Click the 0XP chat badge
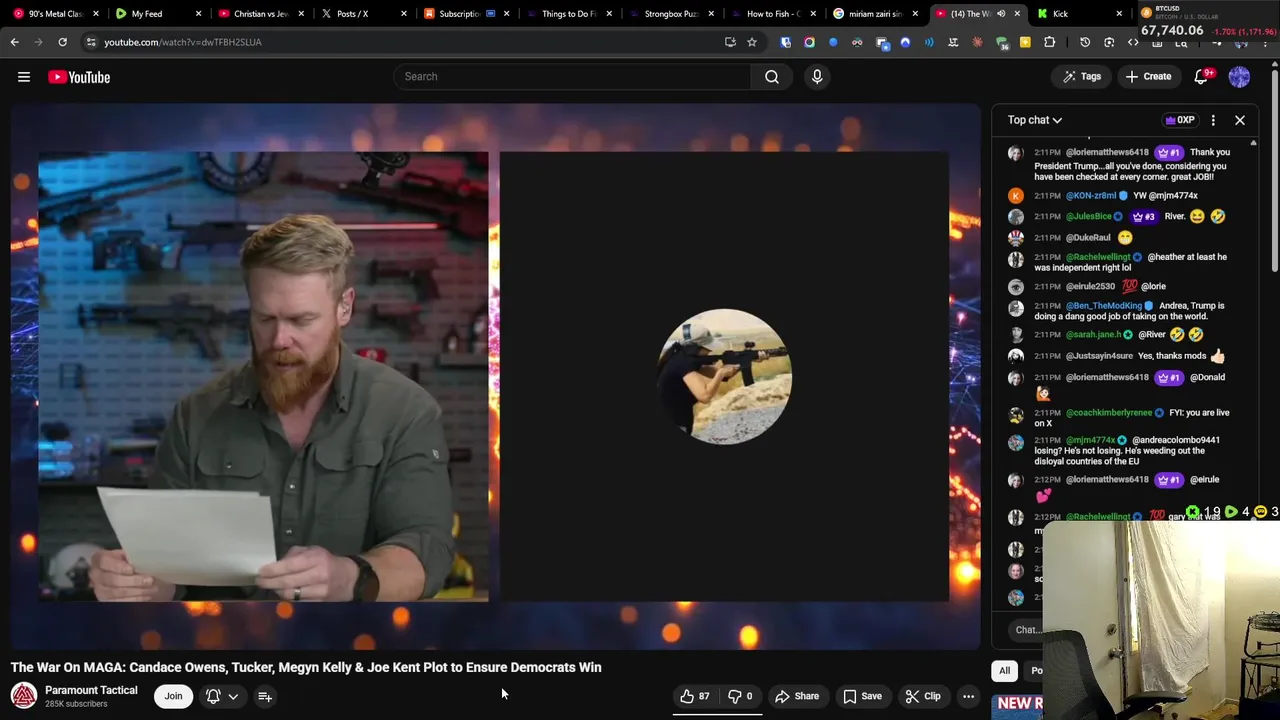This screenshot has height=720, width=1280. pyautogui.click(x=1180, y=120)
